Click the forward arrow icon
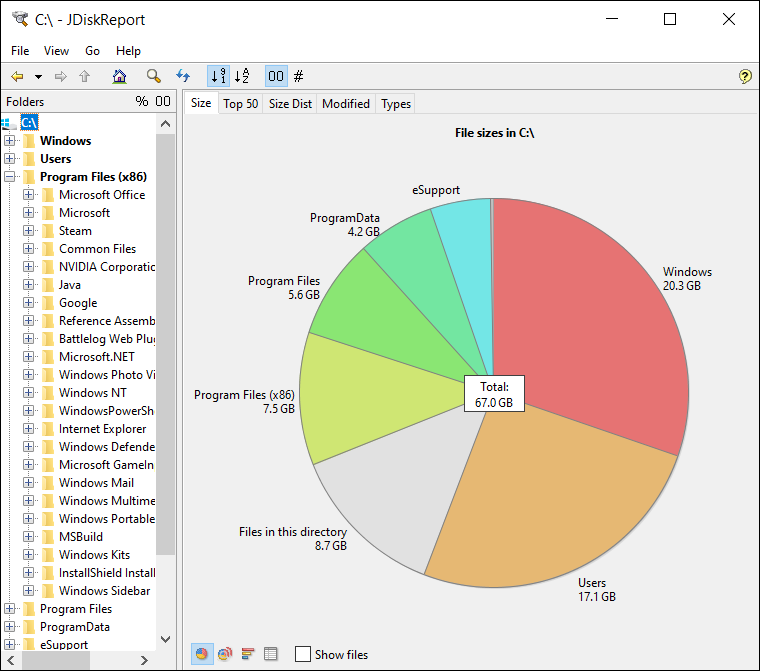The width and height of the screenshot is (760, 671). 61,77
